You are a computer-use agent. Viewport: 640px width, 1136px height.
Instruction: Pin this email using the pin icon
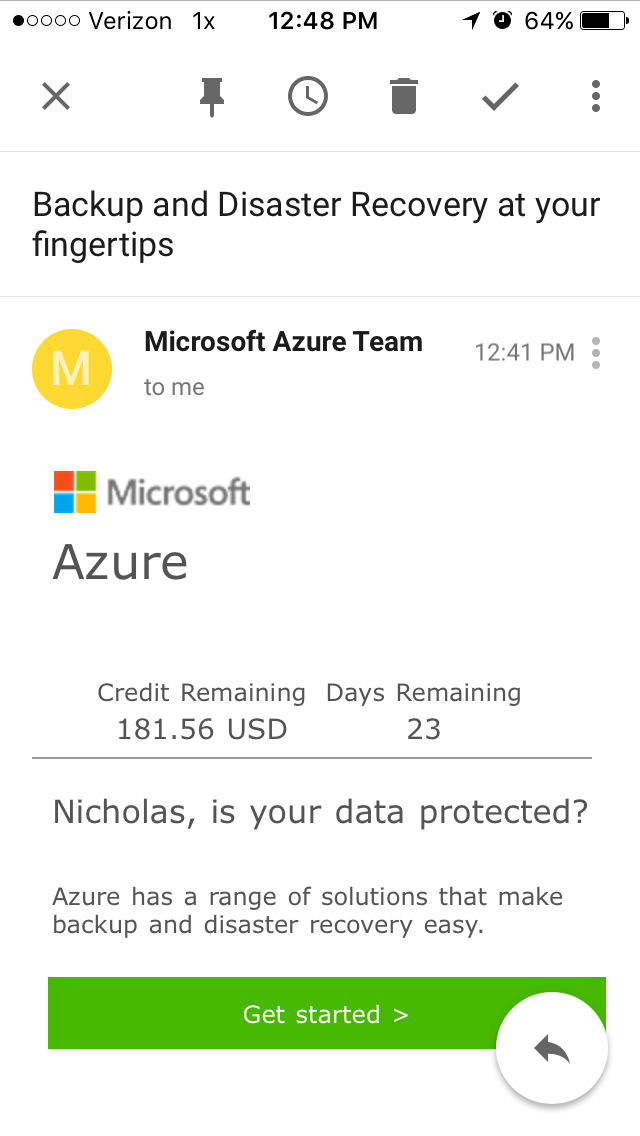coord(211,96)
